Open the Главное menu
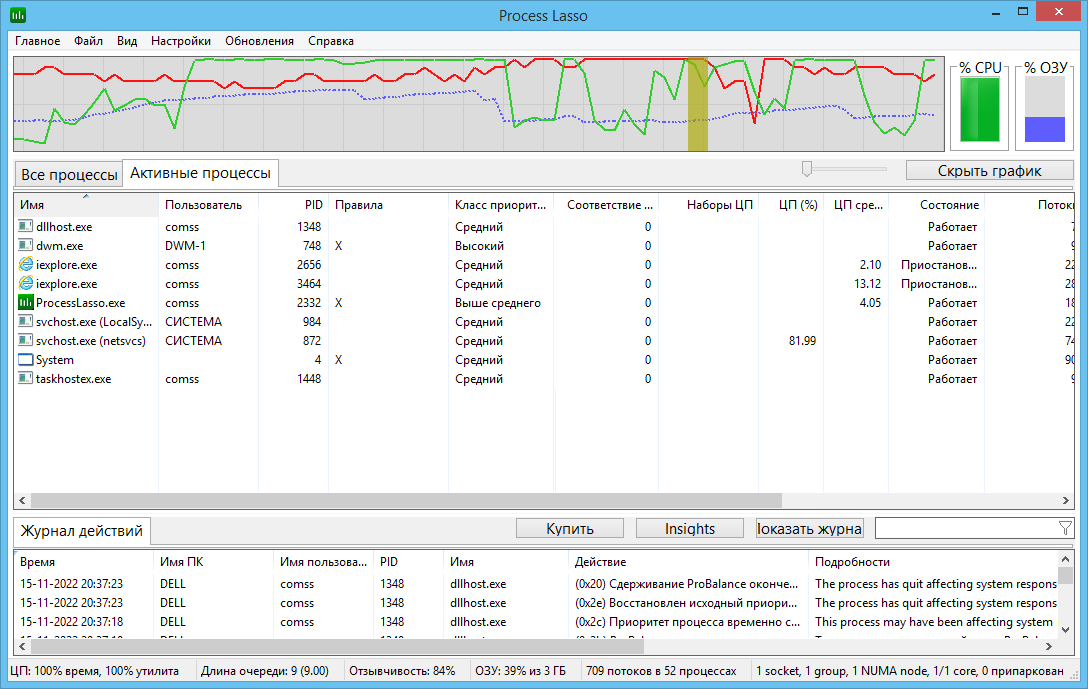The image size is (1088, 689). [x=37, y=41]
